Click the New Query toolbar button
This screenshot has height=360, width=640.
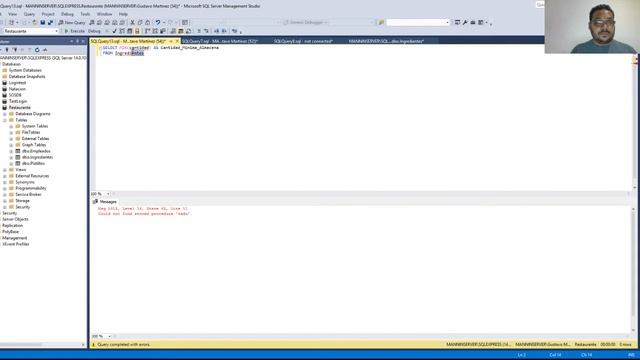72,22
